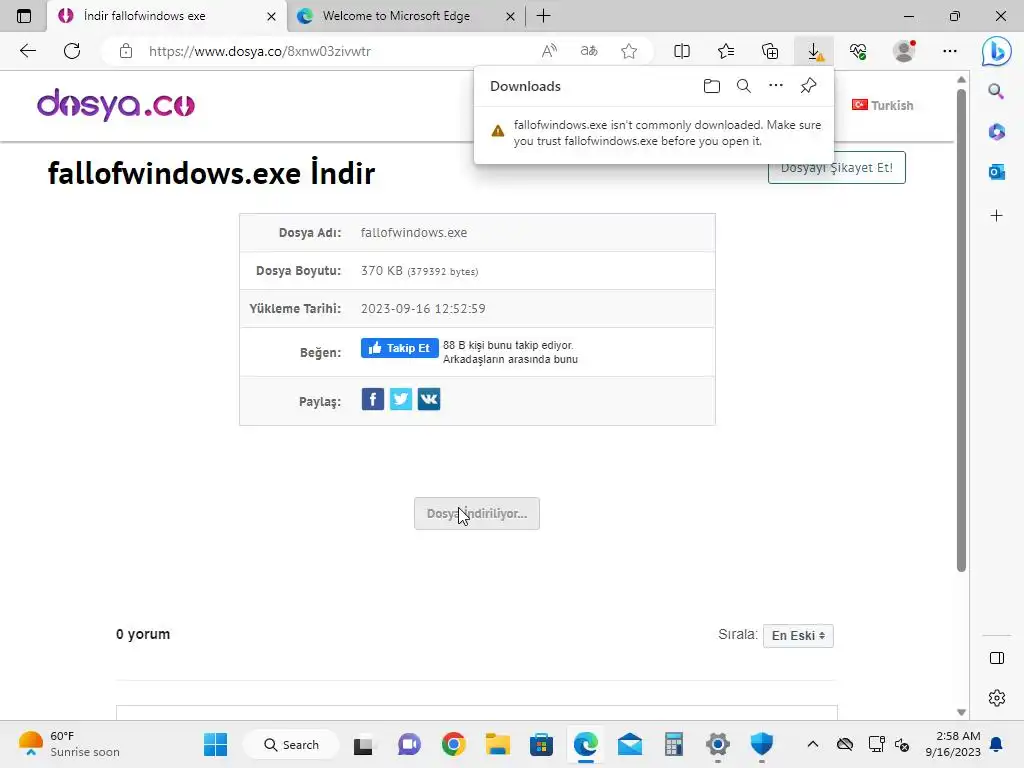
Task: Open weather widget showing 60°F
Action: (69, 744)
